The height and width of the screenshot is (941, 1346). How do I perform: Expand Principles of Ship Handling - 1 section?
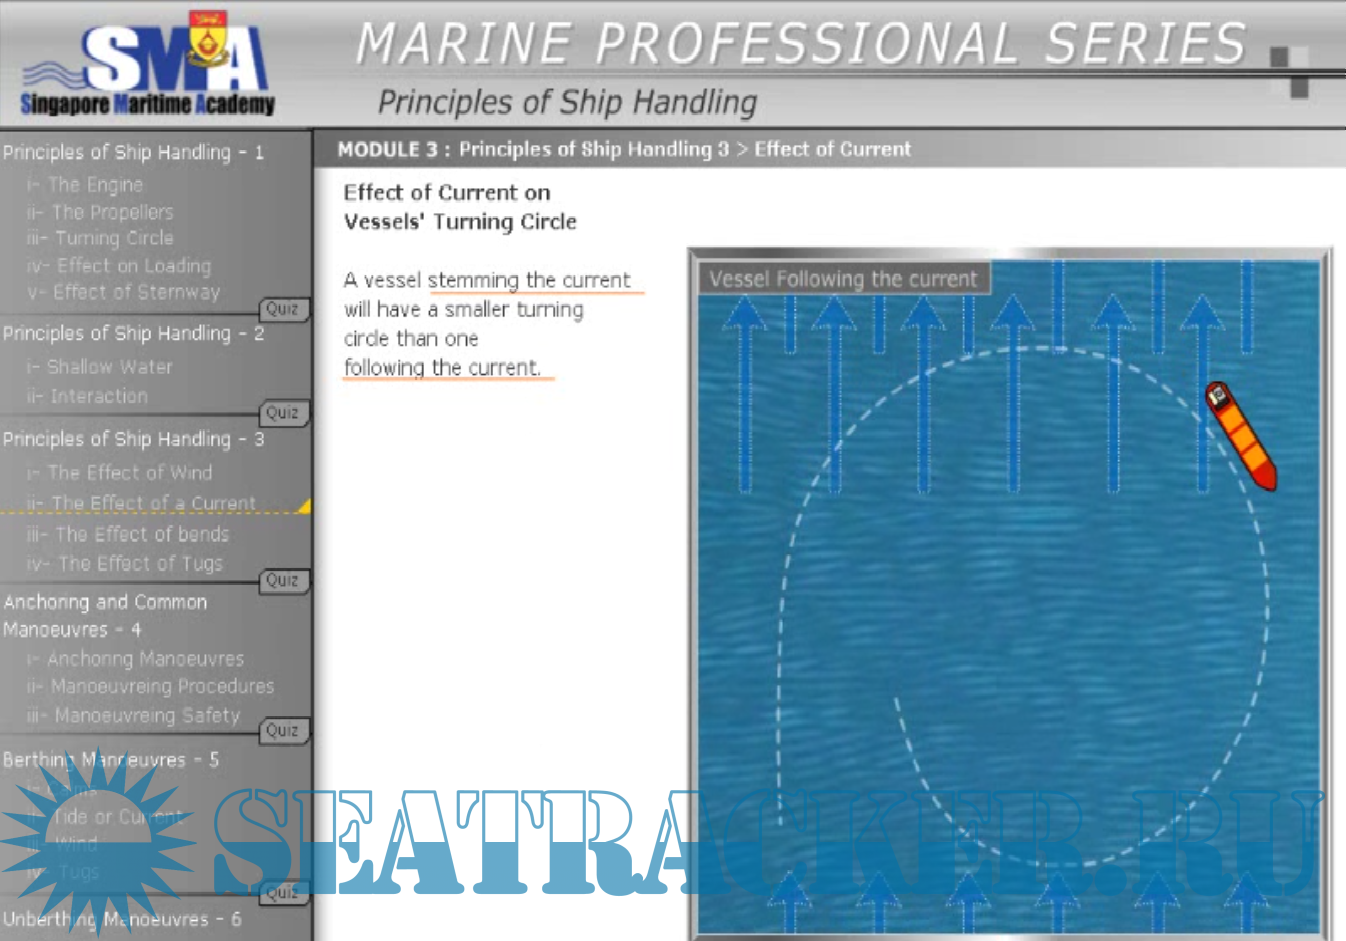(x=133, y=153)
